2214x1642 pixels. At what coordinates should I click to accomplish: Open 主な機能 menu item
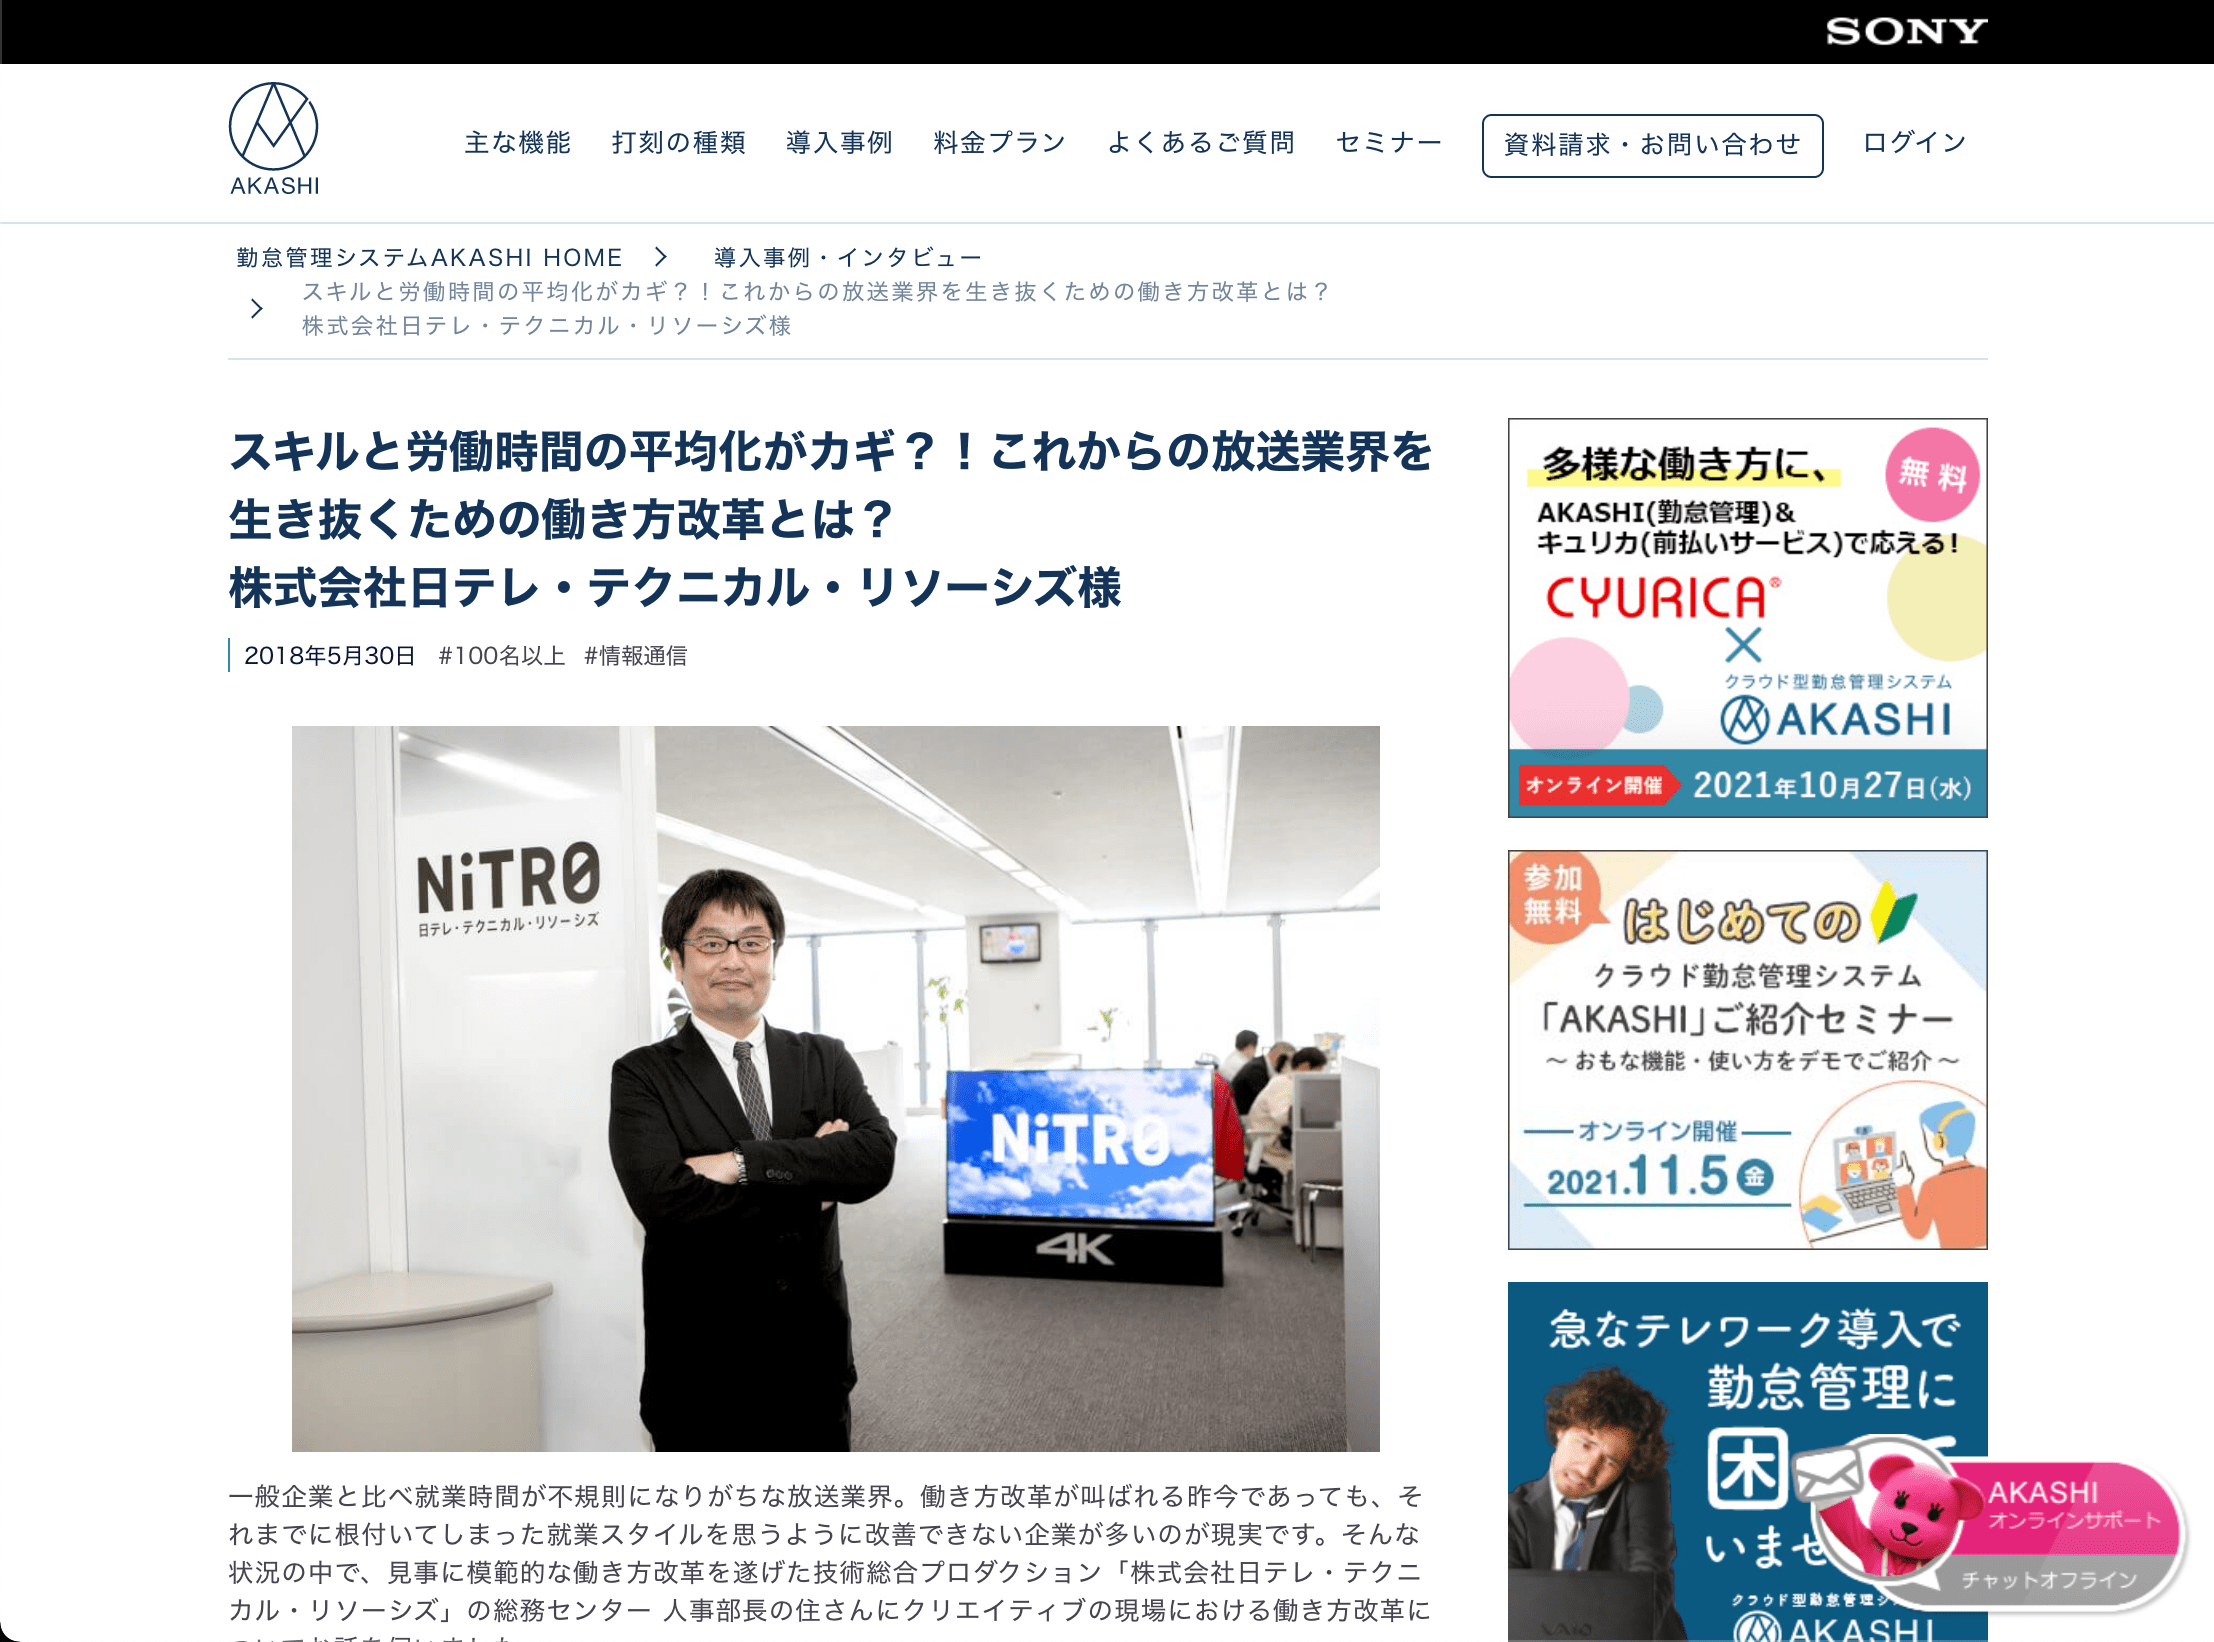pos(517,143)
